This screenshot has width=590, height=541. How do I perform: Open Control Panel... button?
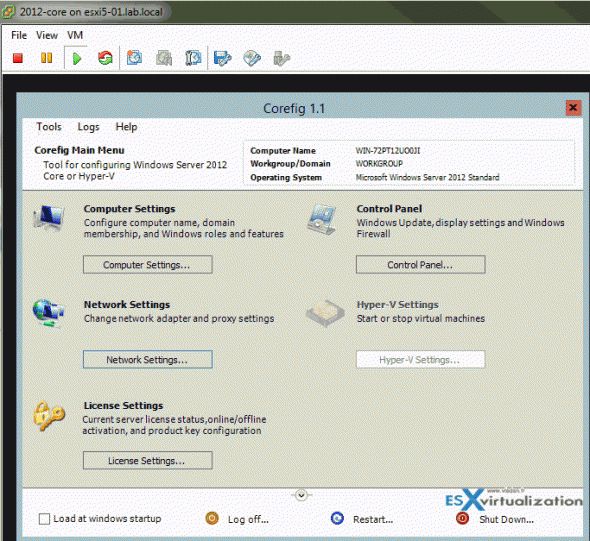pos(421,264)
